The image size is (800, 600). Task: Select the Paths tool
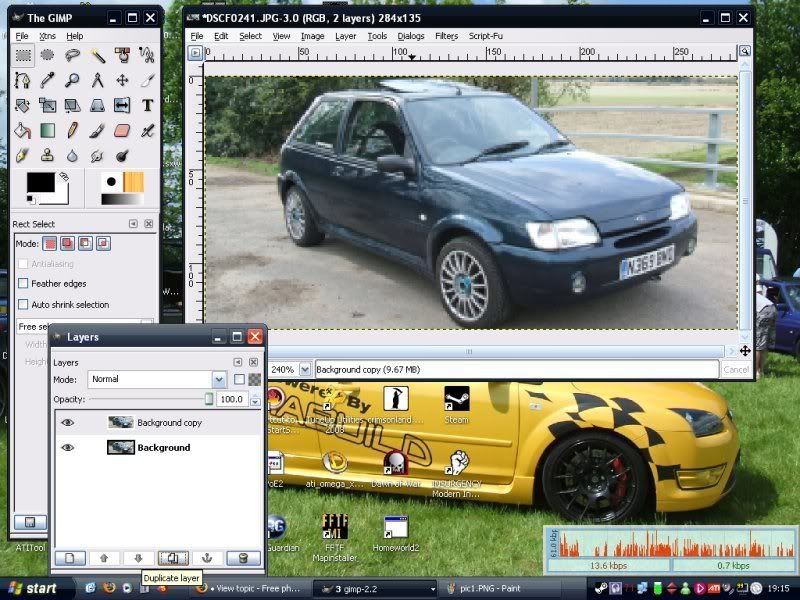23,80
